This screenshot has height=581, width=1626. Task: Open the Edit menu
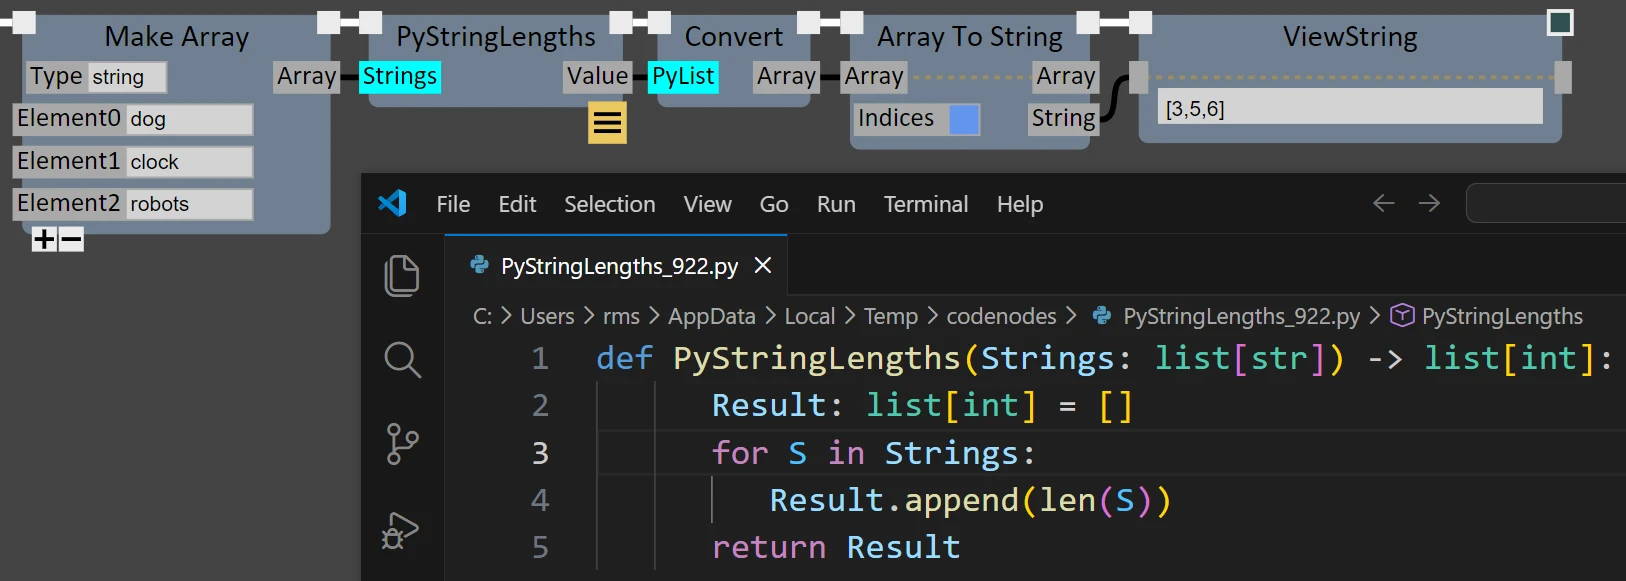pyautogui.click(x=517, y=204)
